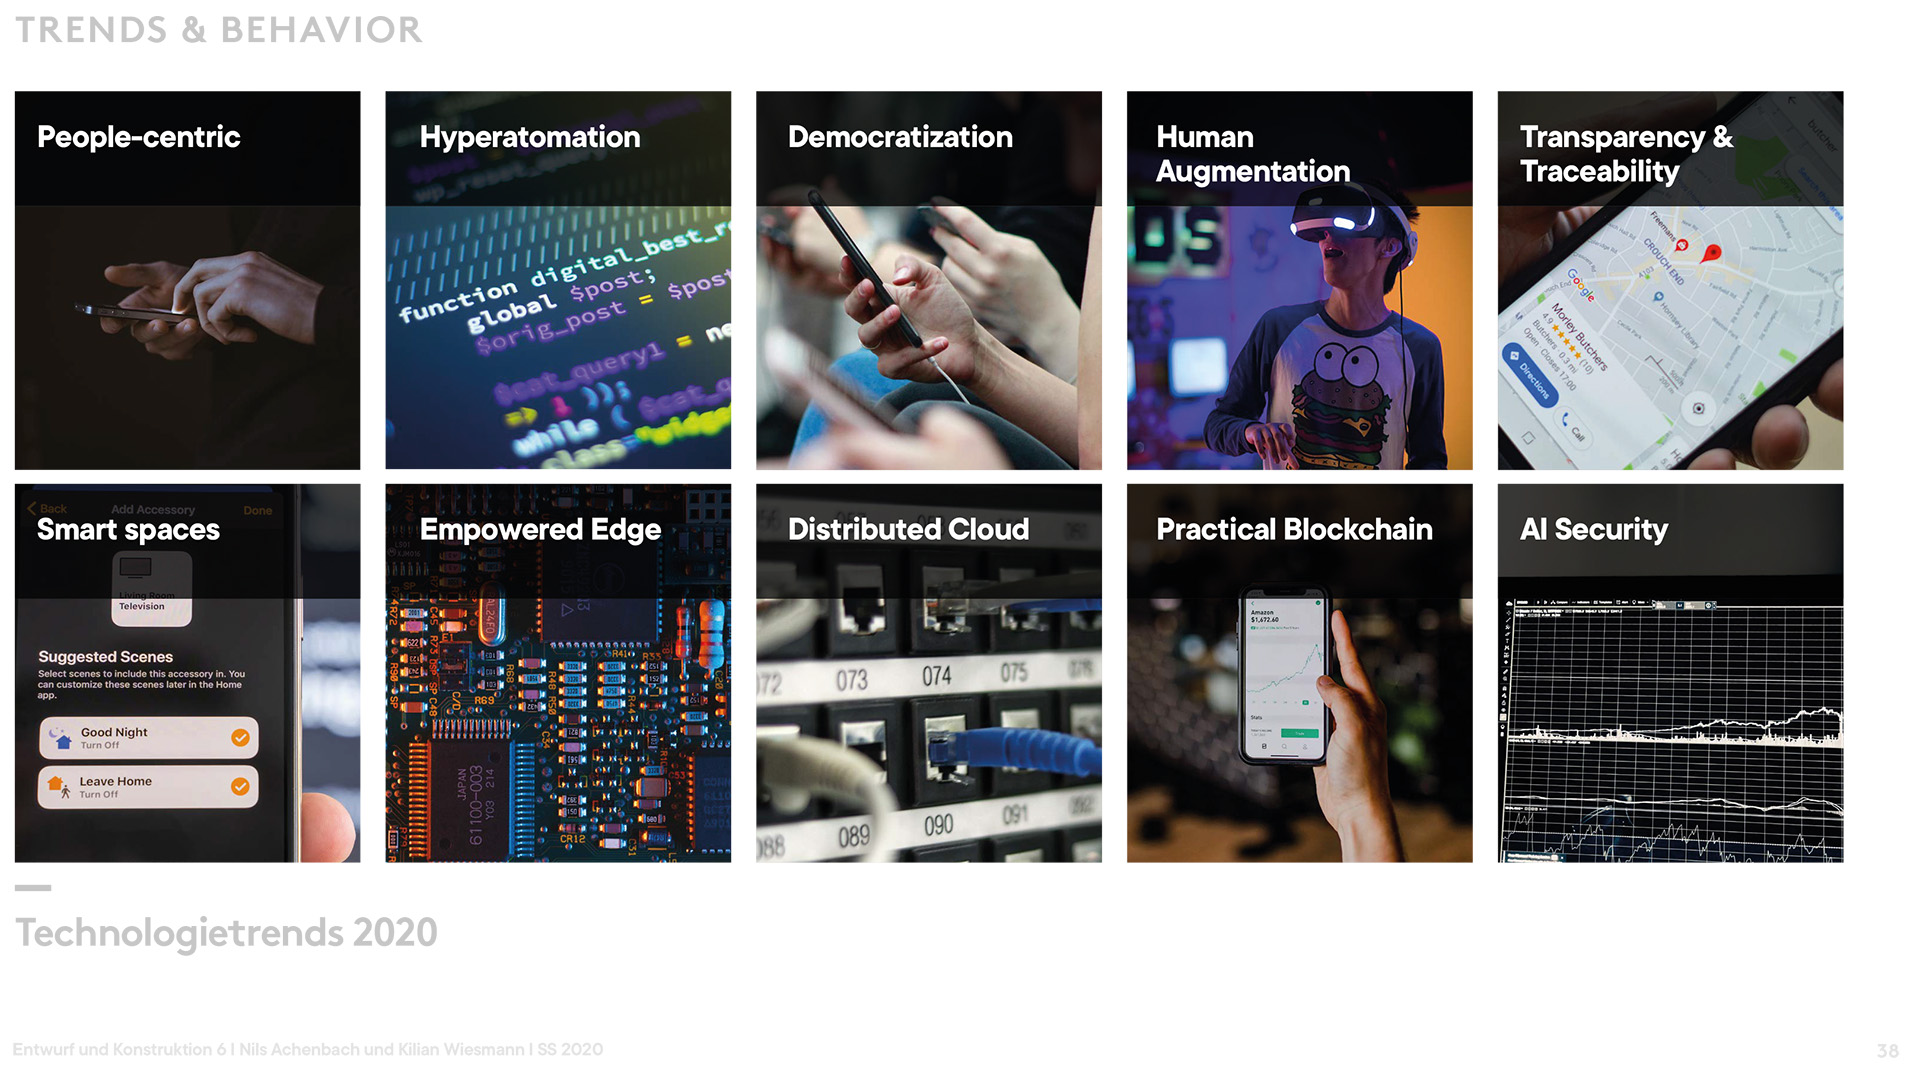
Task: Tap the blue Directions icon on map
Action: [1514, 356]
